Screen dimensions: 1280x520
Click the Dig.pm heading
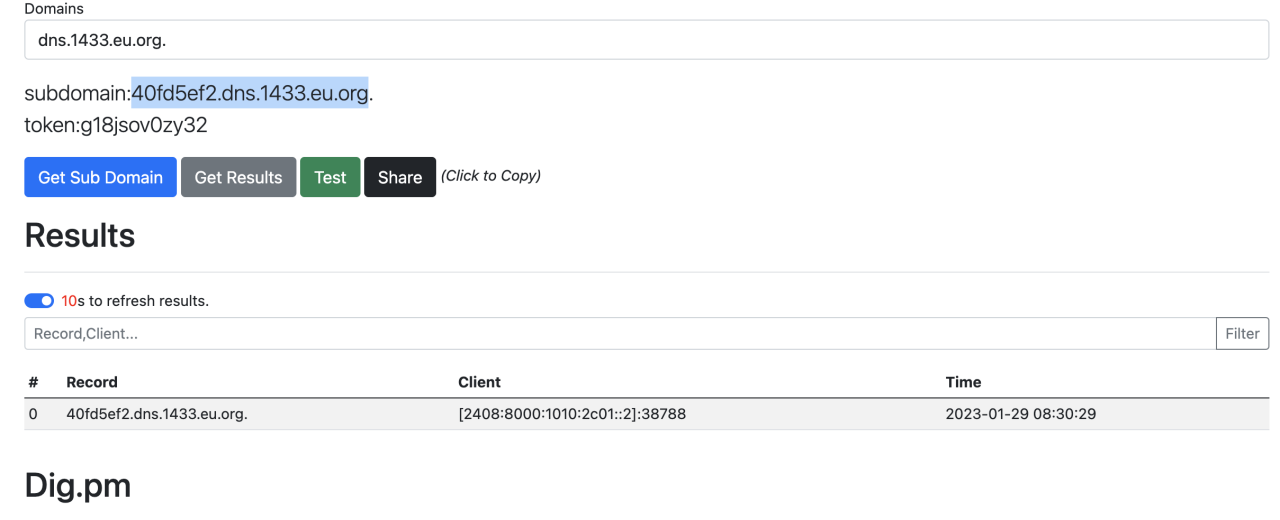point(78,486)
